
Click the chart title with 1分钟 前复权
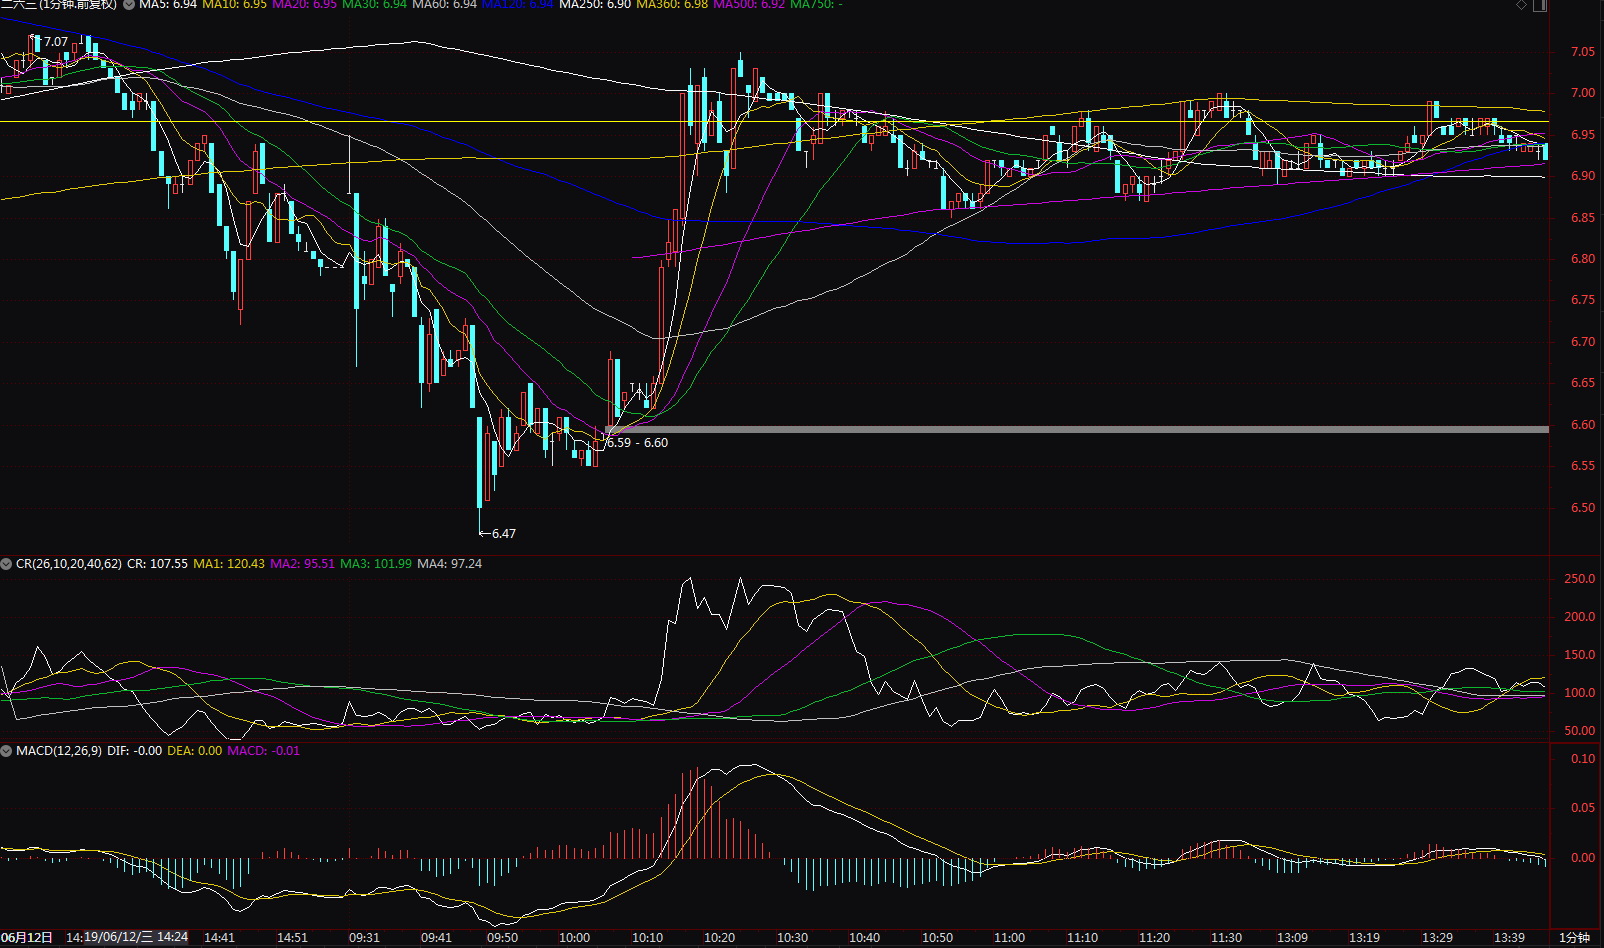(x=58, y=5)
